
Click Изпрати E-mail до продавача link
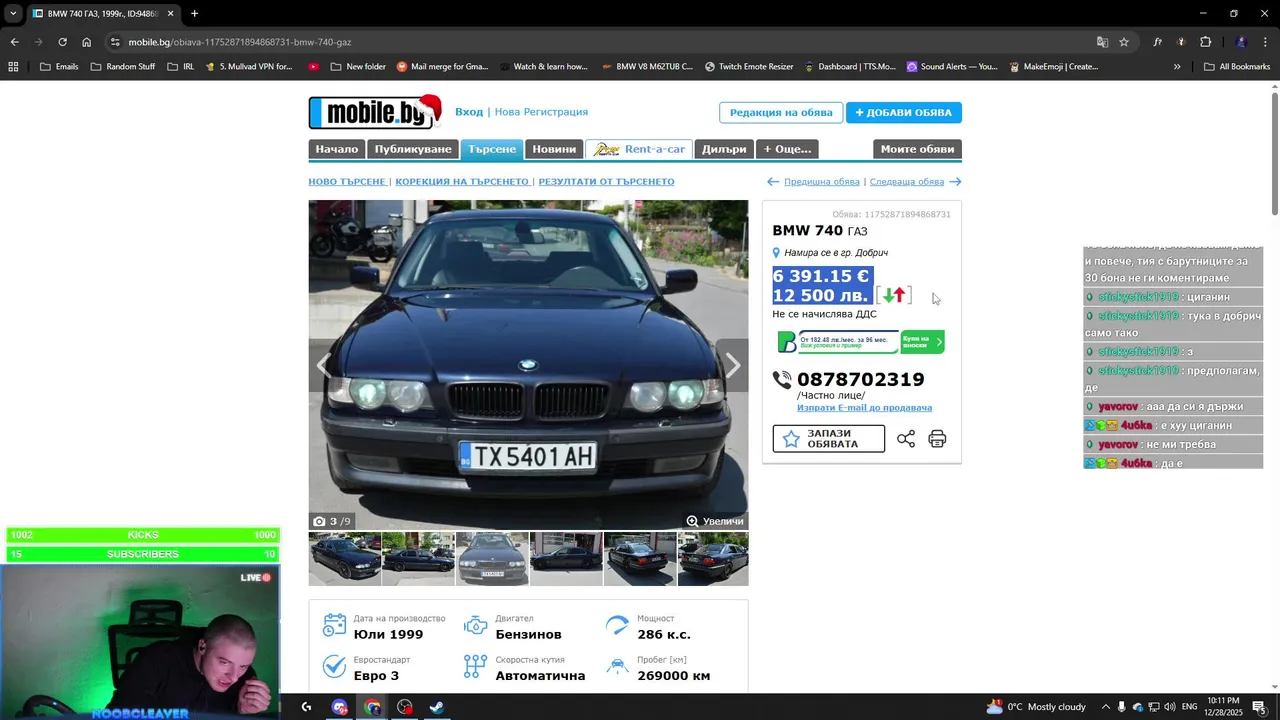click(x=864, y=407)
